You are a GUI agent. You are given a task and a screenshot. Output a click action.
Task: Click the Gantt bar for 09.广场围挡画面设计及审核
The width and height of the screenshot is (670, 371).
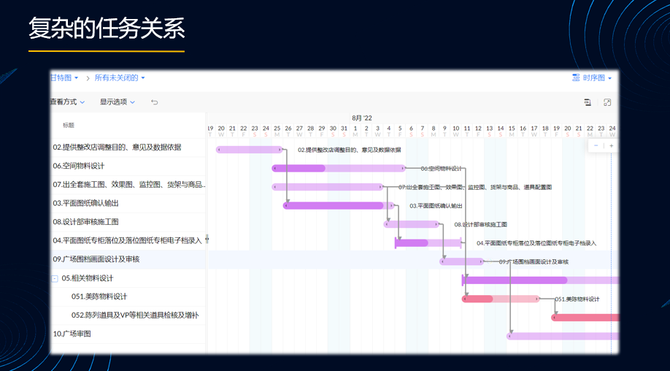click(461, 262)
